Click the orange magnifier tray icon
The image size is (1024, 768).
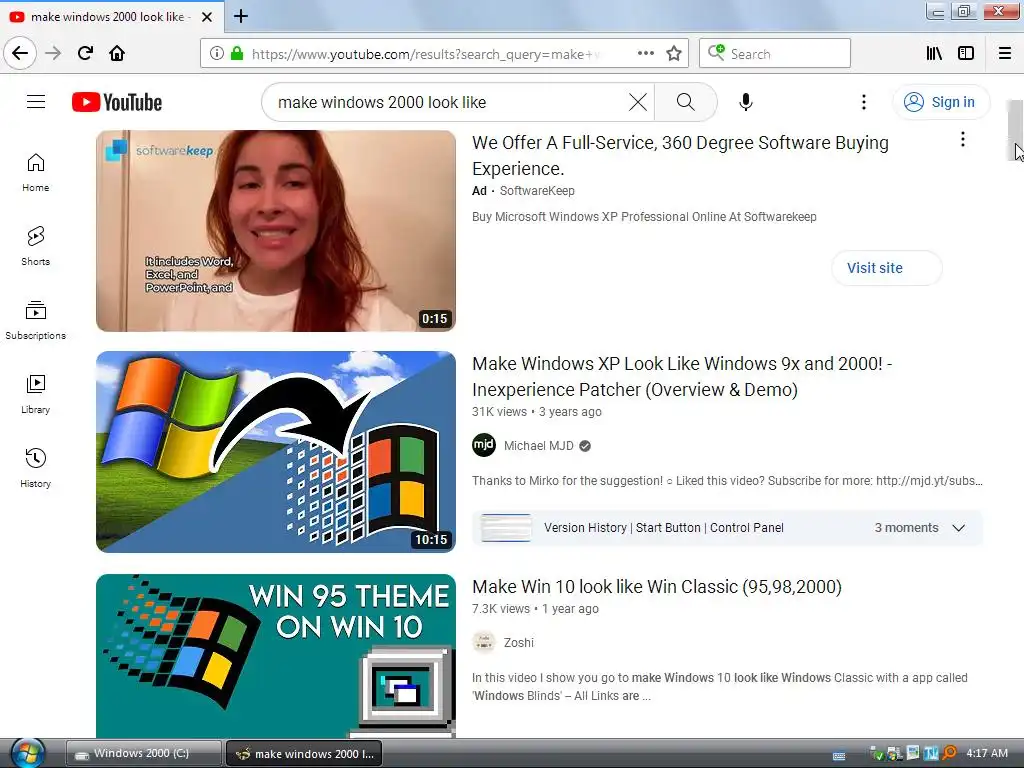tap(950, 754)
